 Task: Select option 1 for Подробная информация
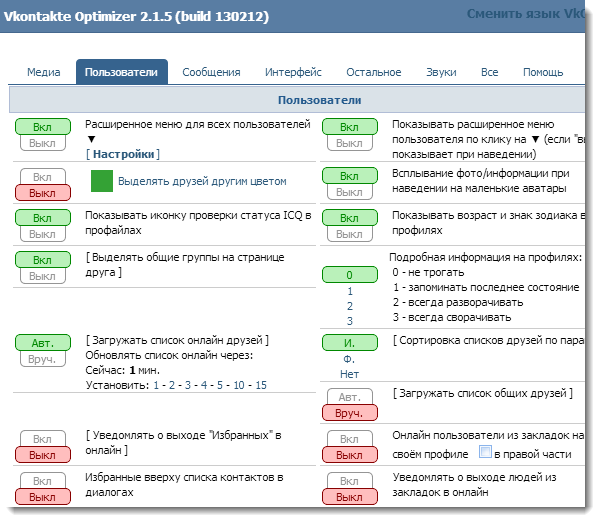click(x=350, y=291)
